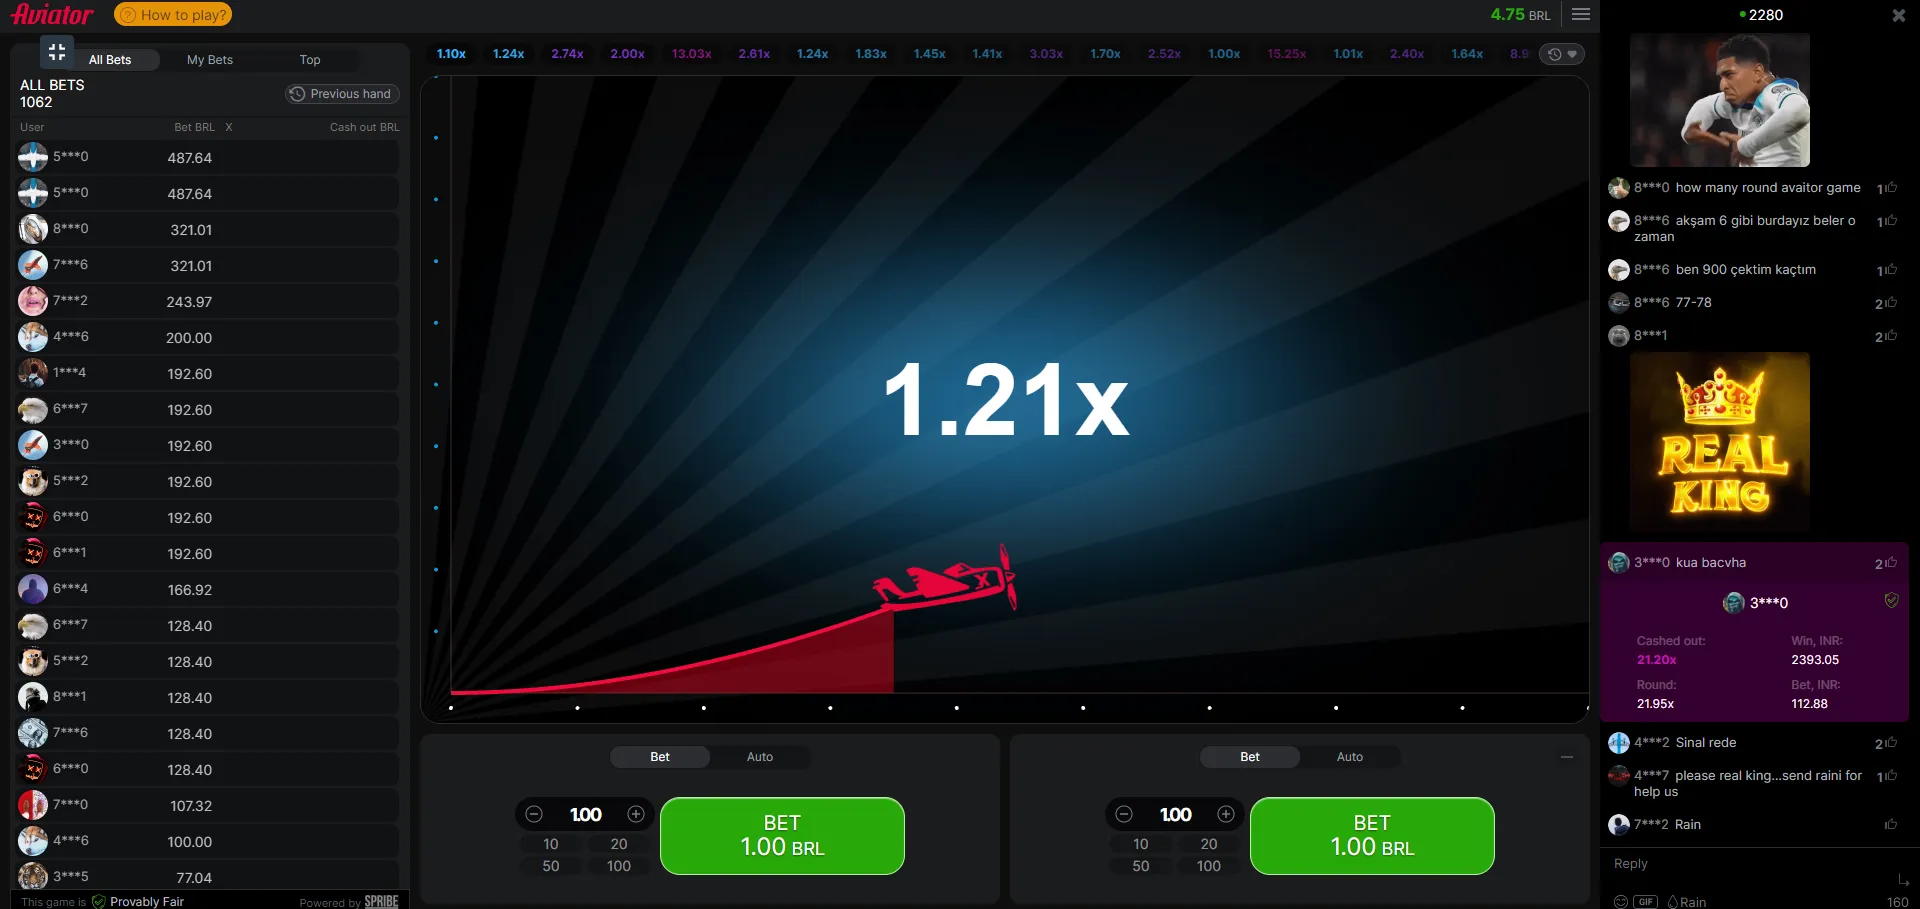Viewport: 1920px width, 909px height.
Task: Open the Provably Fair info
Action: (x=138, y=901)
